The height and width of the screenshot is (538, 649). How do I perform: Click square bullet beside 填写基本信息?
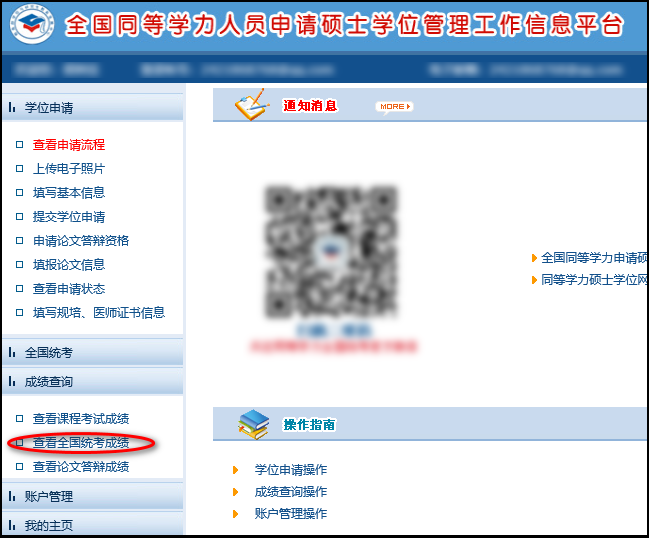(19, 192)
